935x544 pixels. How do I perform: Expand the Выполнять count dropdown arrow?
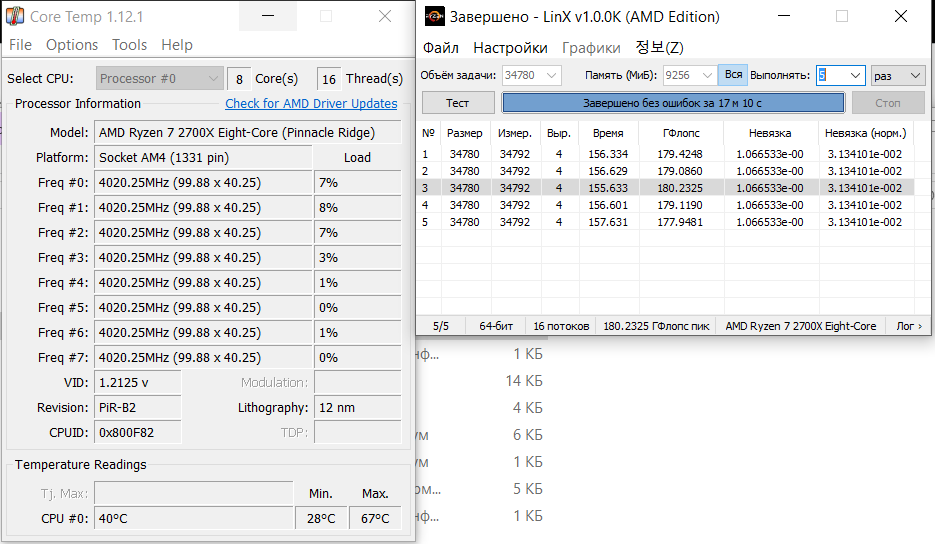click(x=855, y=75)
